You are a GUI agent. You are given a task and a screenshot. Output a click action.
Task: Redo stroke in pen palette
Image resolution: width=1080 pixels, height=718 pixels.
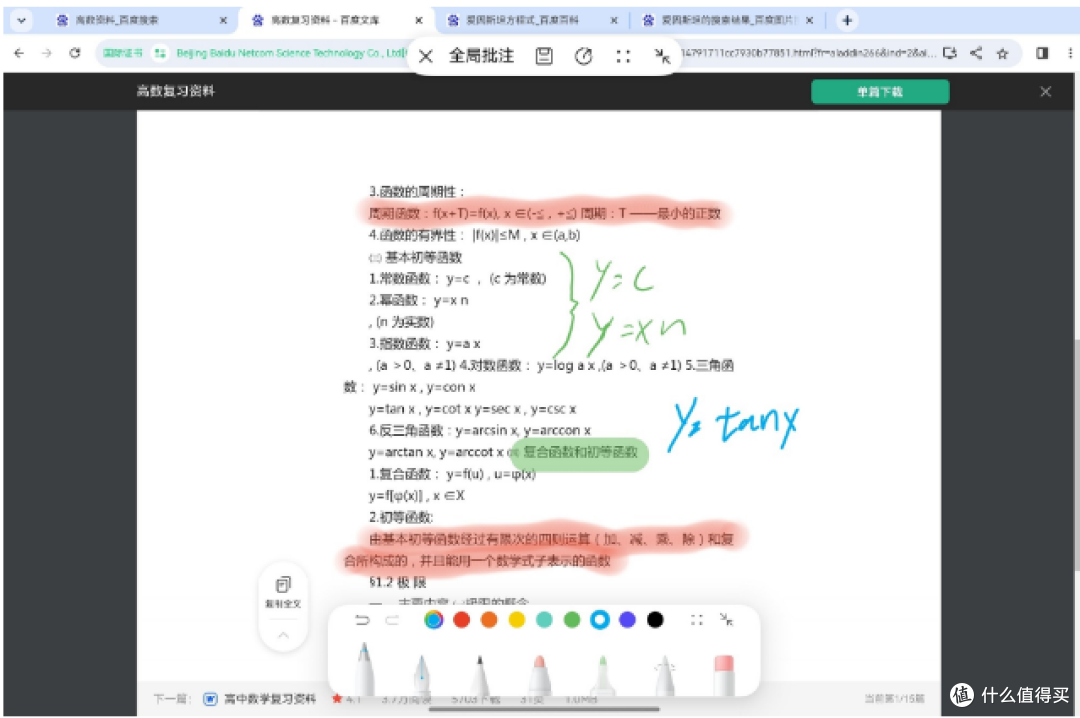click(392, 620)
